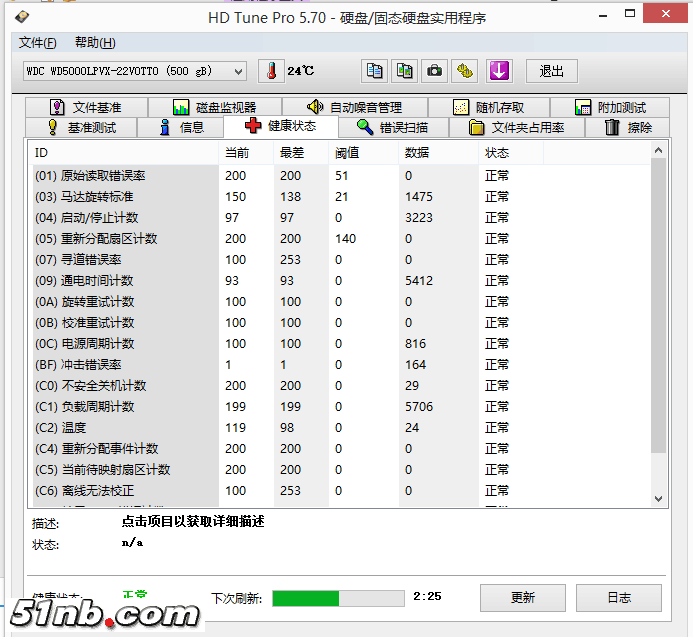Click the copy text to clipboard icon
This screenshot has width=693, height=637.
tap(374, 71)
